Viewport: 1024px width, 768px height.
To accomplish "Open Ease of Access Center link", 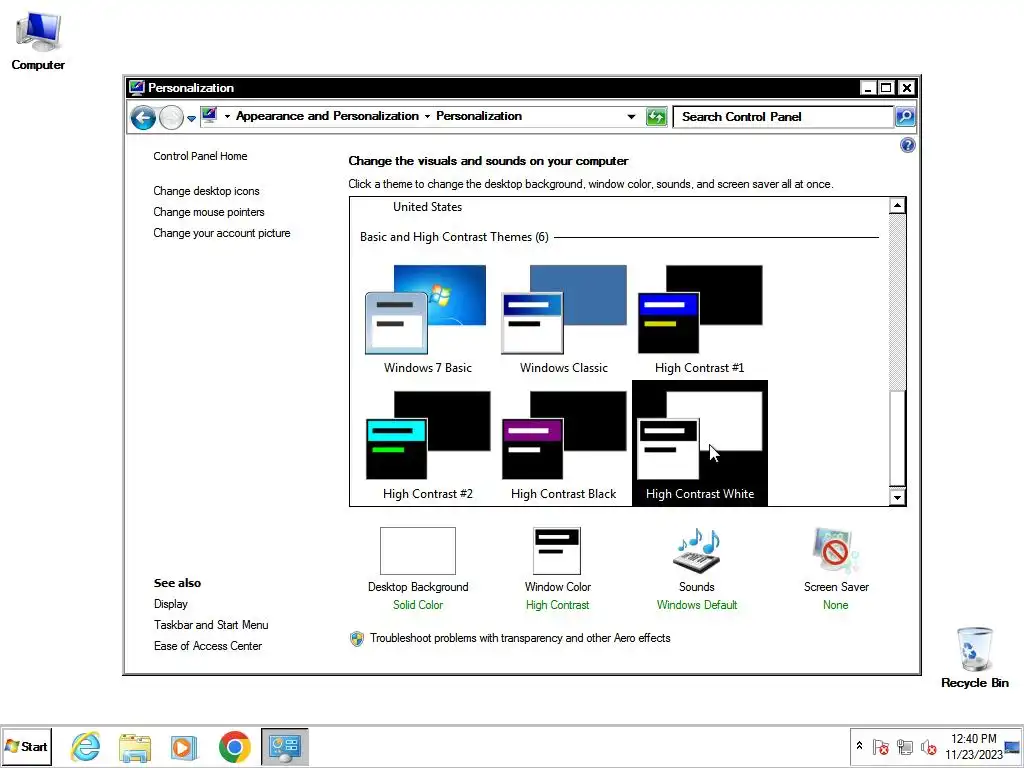I will 208,646.
